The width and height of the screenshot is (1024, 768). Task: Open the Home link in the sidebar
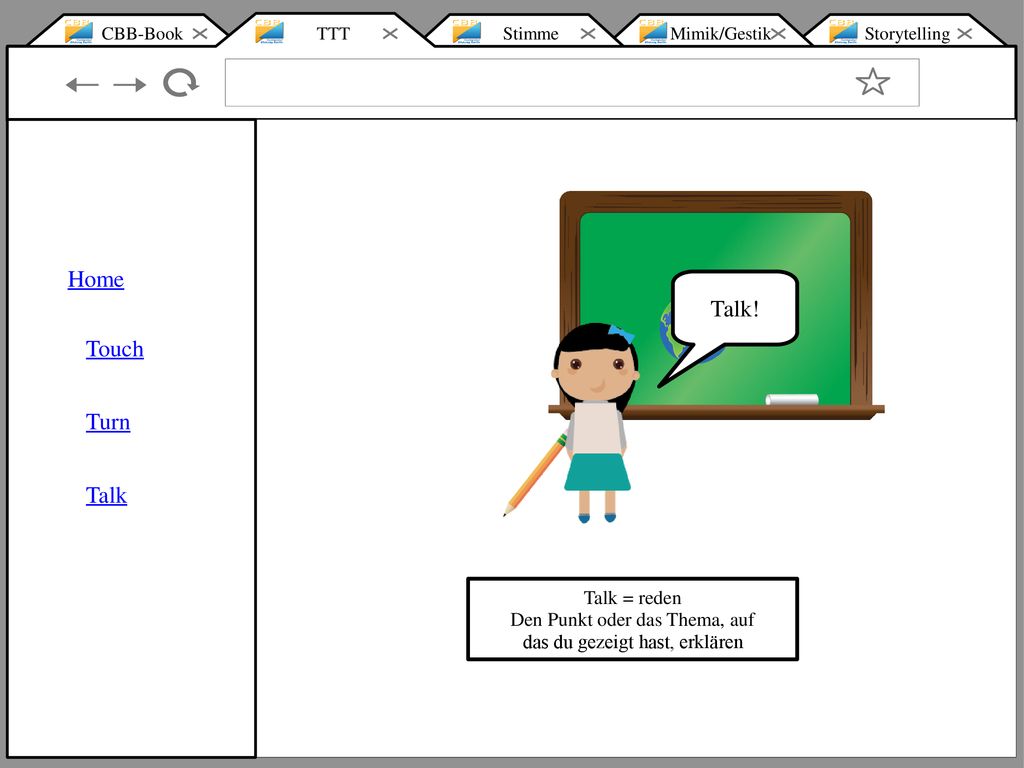(96, 280)
